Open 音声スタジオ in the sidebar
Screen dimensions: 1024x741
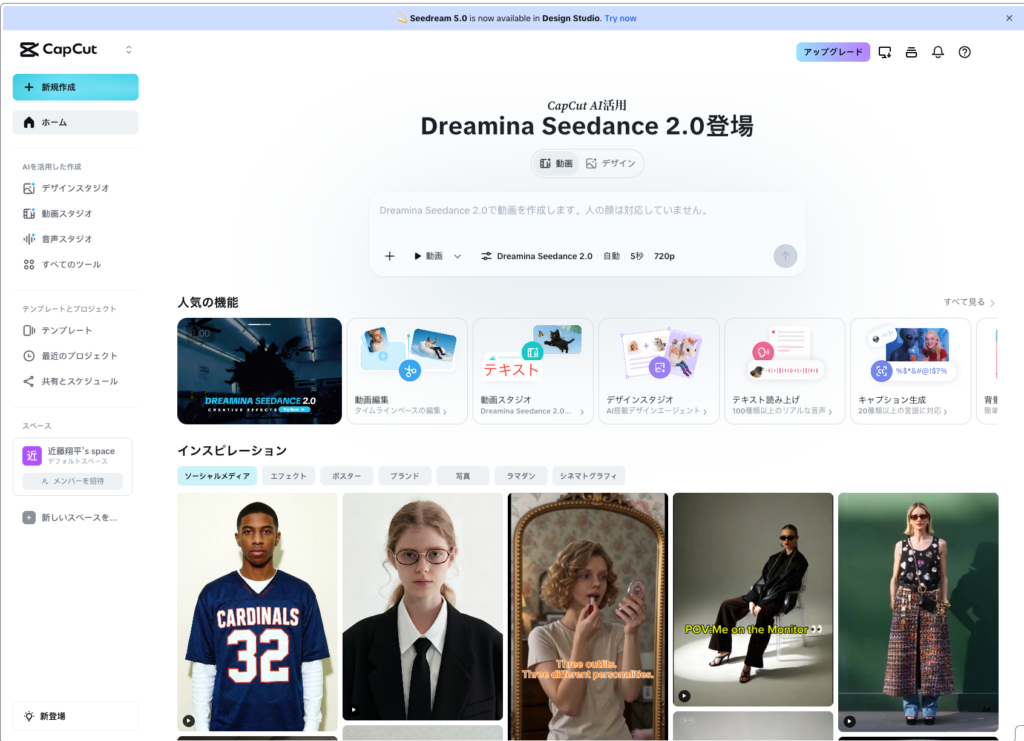[x=66, y=239]
